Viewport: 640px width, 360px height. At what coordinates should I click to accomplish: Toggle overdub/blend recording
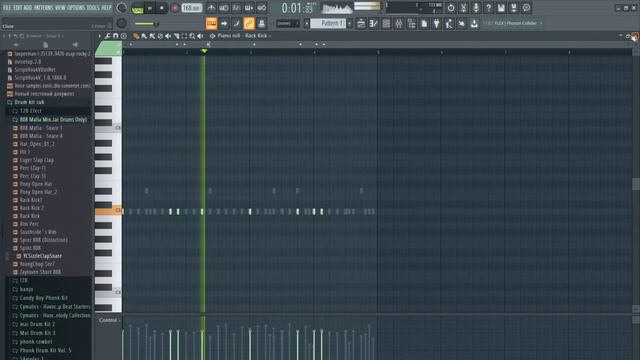coord(249,8)
